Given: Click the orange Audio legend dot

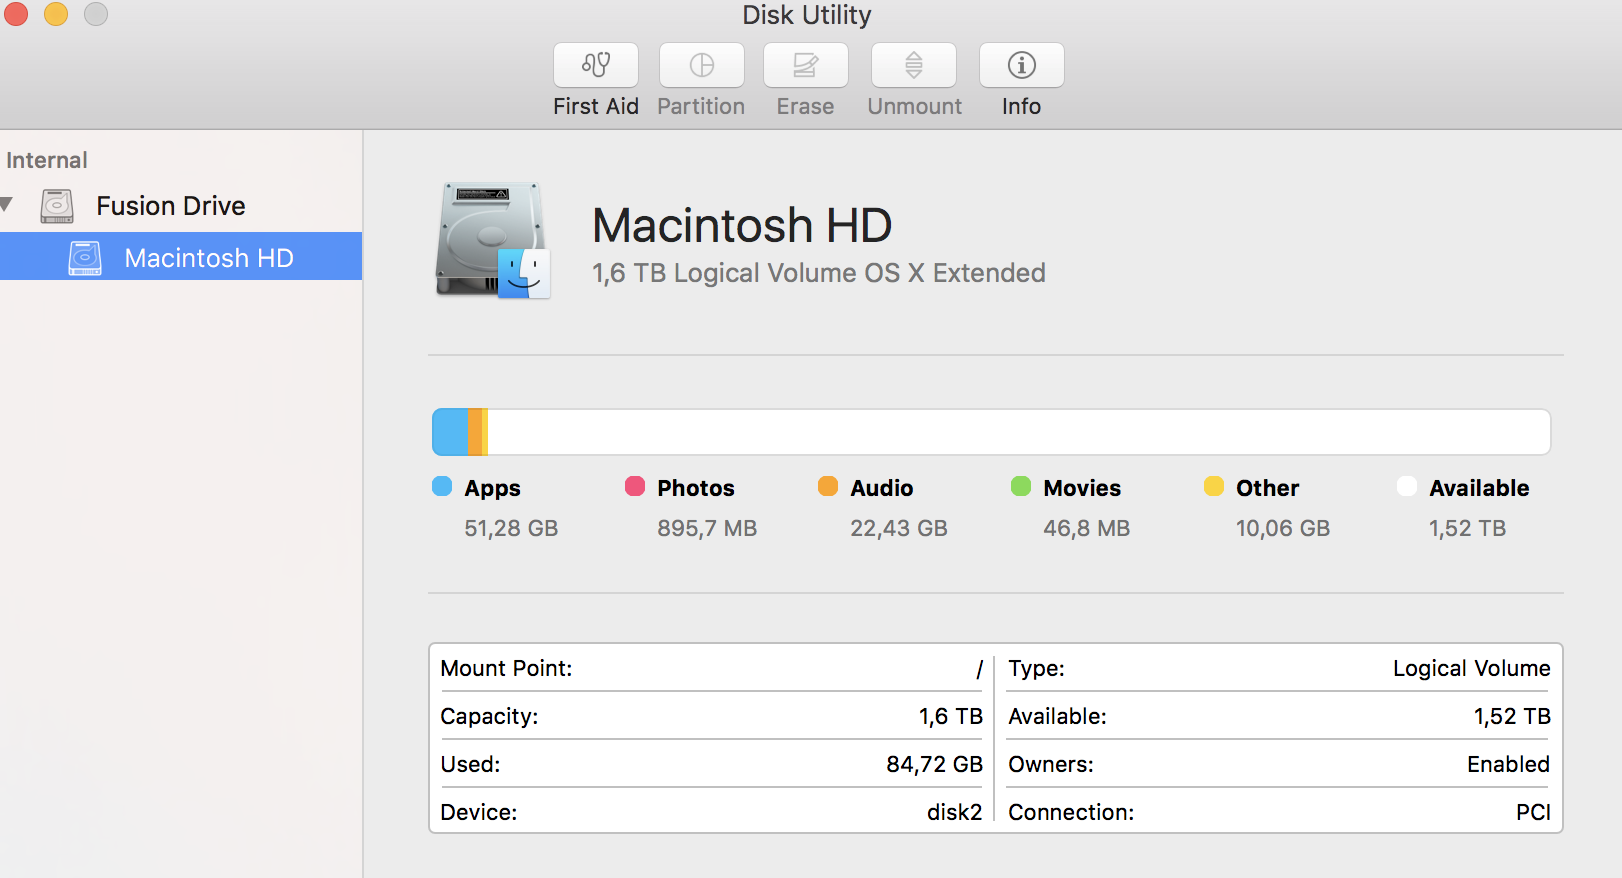Looking at the screenshot, I should click(828, 486).
